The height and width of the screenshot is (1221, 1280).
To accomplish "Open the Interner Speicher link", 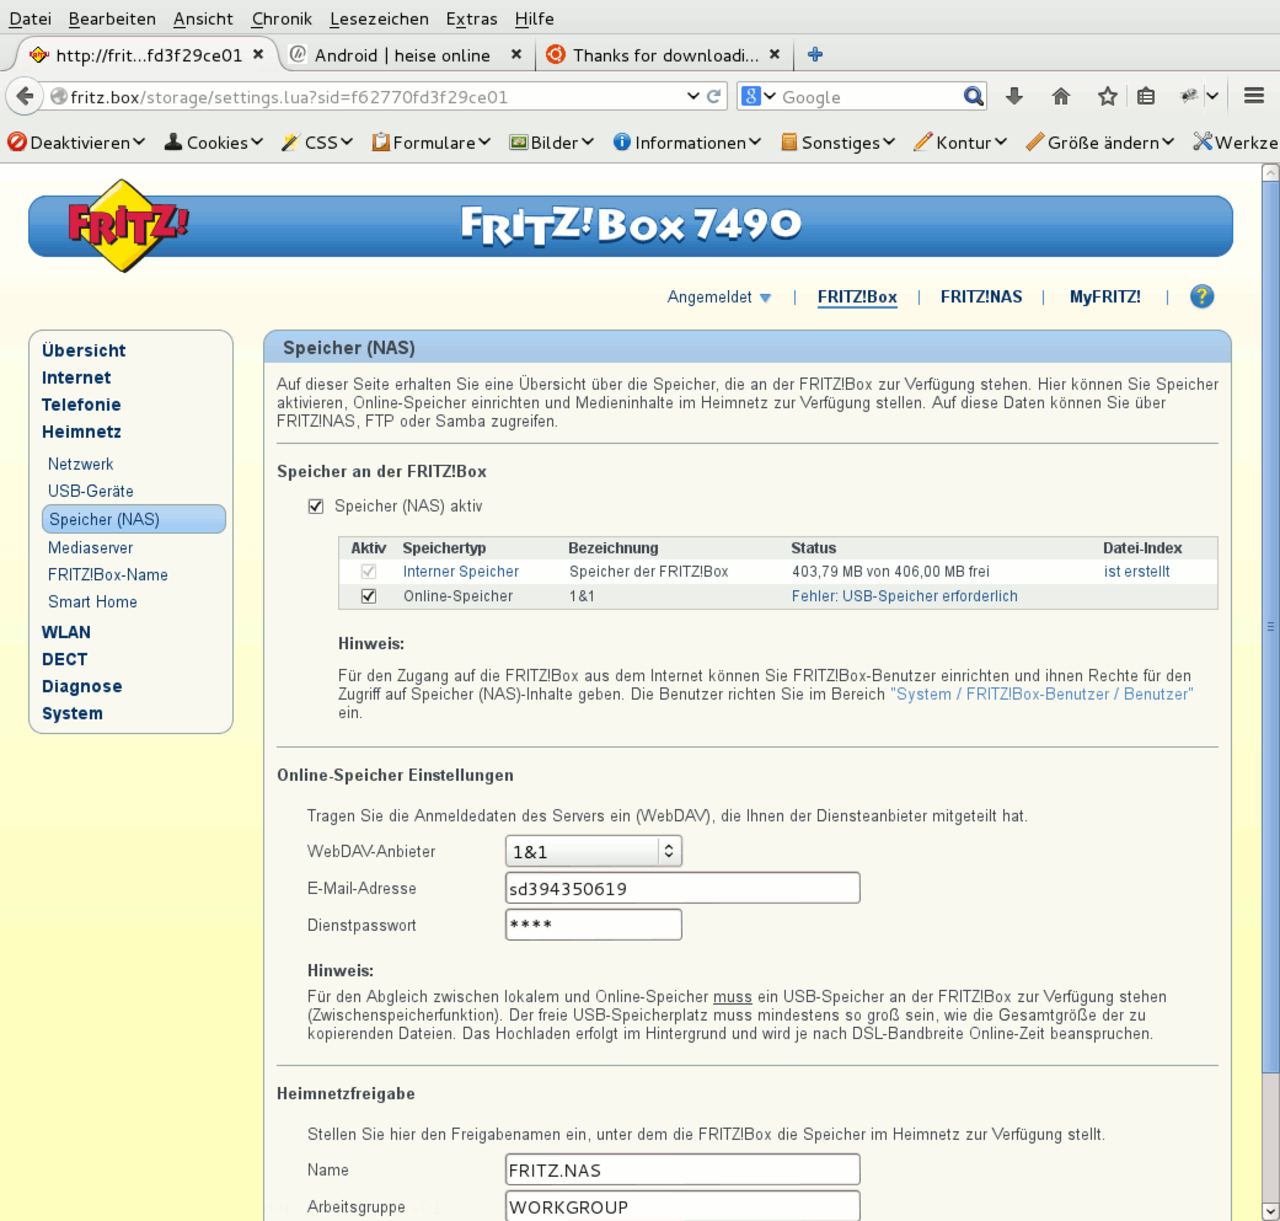I will [x=461, y=571].
